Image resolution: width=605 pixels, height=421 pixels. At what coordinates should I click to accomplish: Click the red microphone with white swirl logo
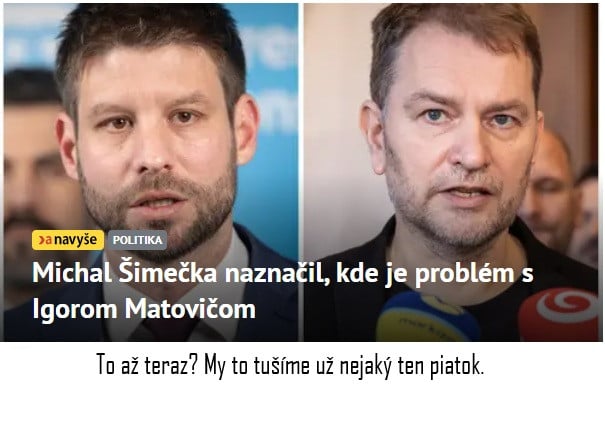click(x=560, y=314)
